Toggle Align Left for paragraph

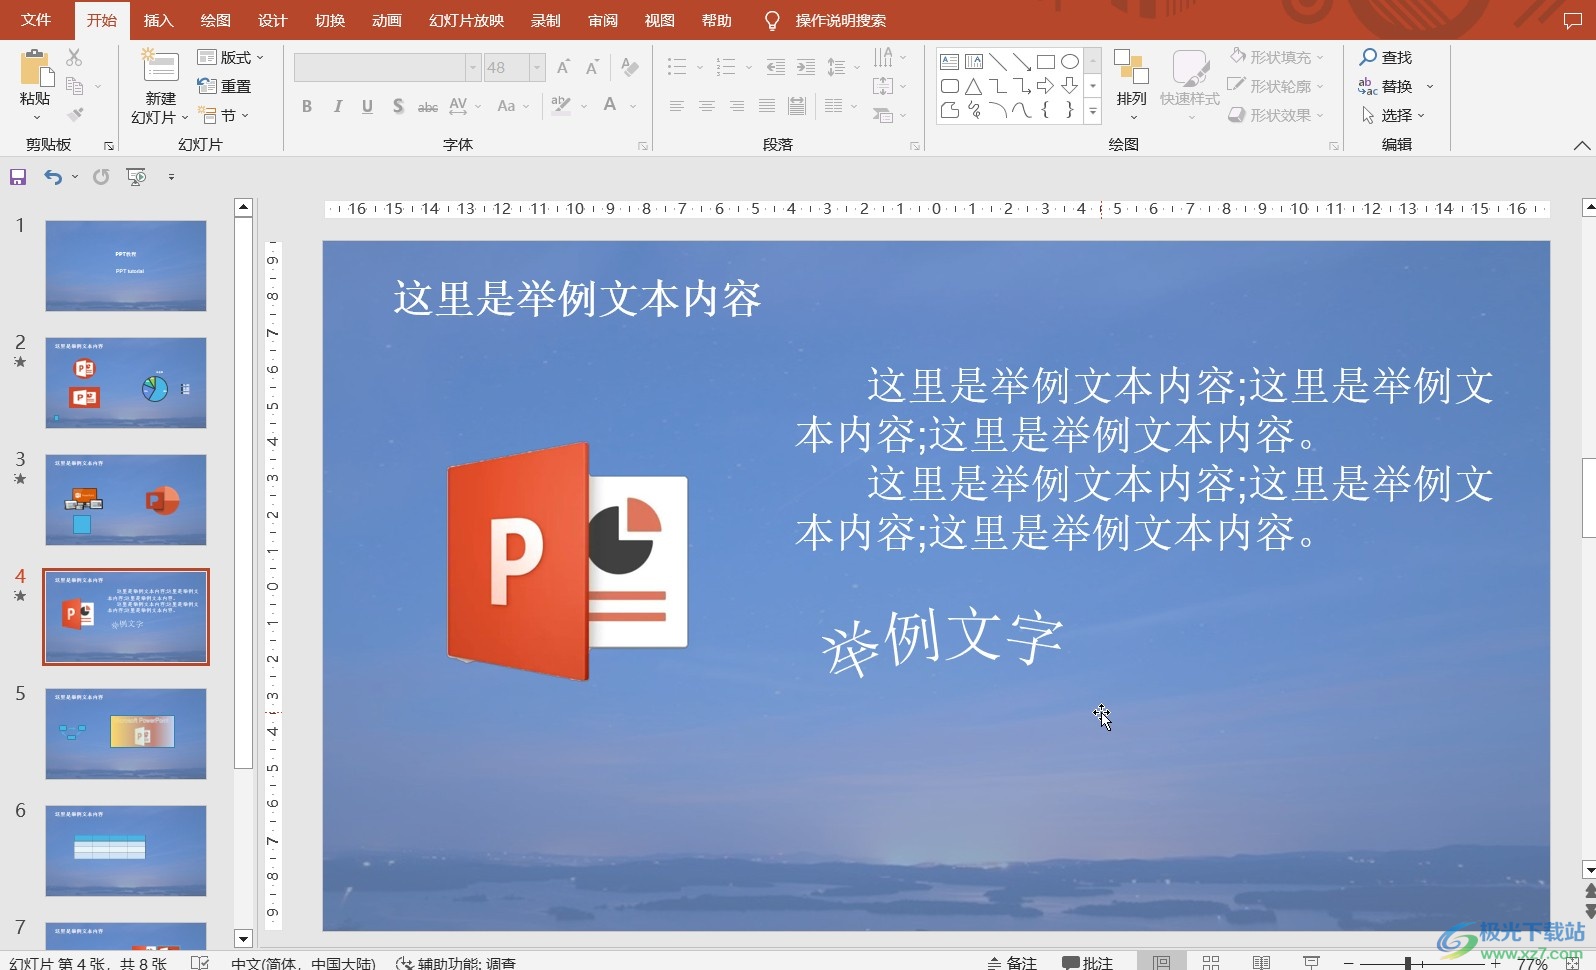(677, 106)
